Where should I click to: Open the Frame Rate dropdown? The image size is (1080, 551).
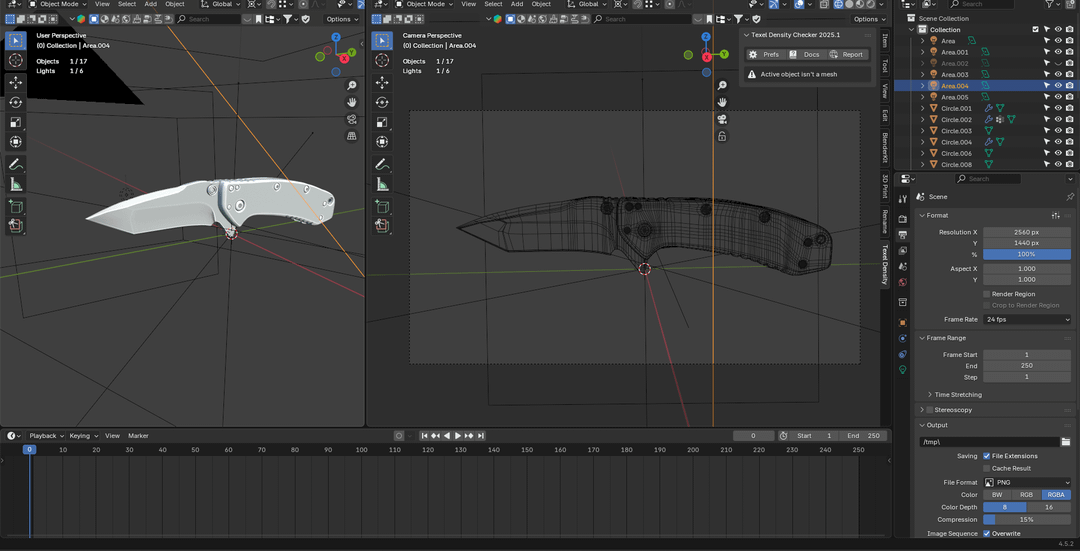[x=1027, y=320]
